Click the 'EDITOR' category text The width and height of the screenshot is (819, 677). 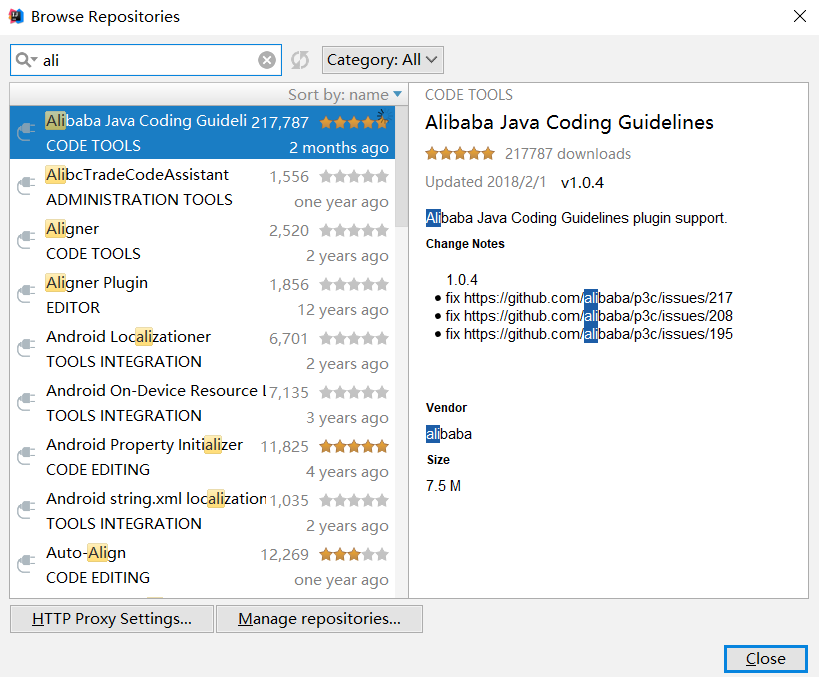[73, 308]
